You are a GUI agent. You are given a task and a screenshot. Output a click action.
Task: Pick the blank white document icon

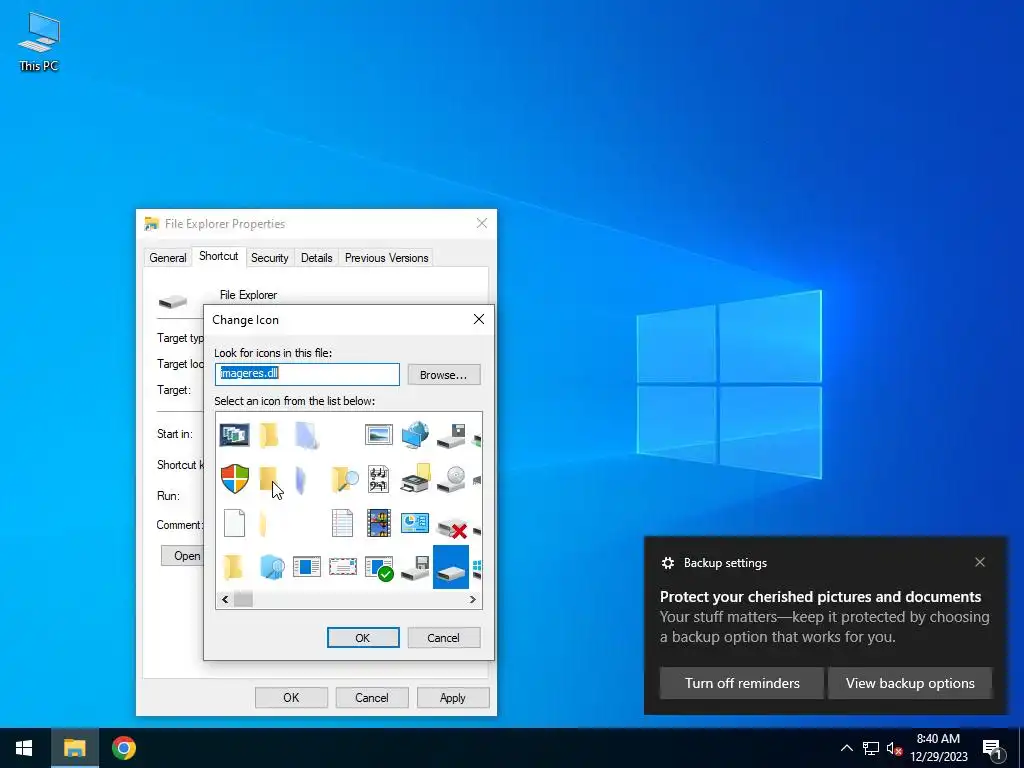(x=234, y=523)
